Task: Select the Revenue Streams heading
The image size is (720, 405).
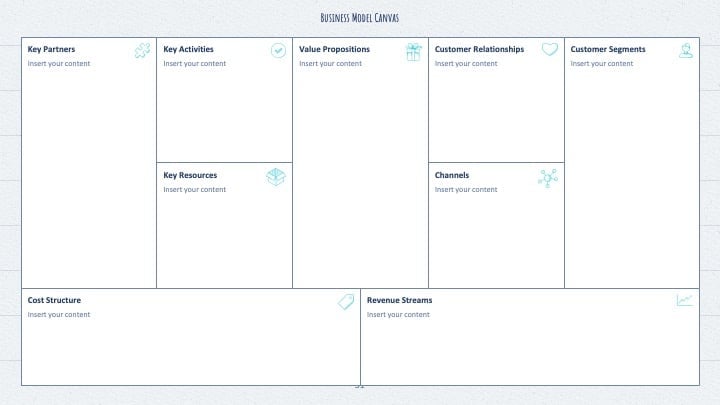Action: click(x=399, y=300)
